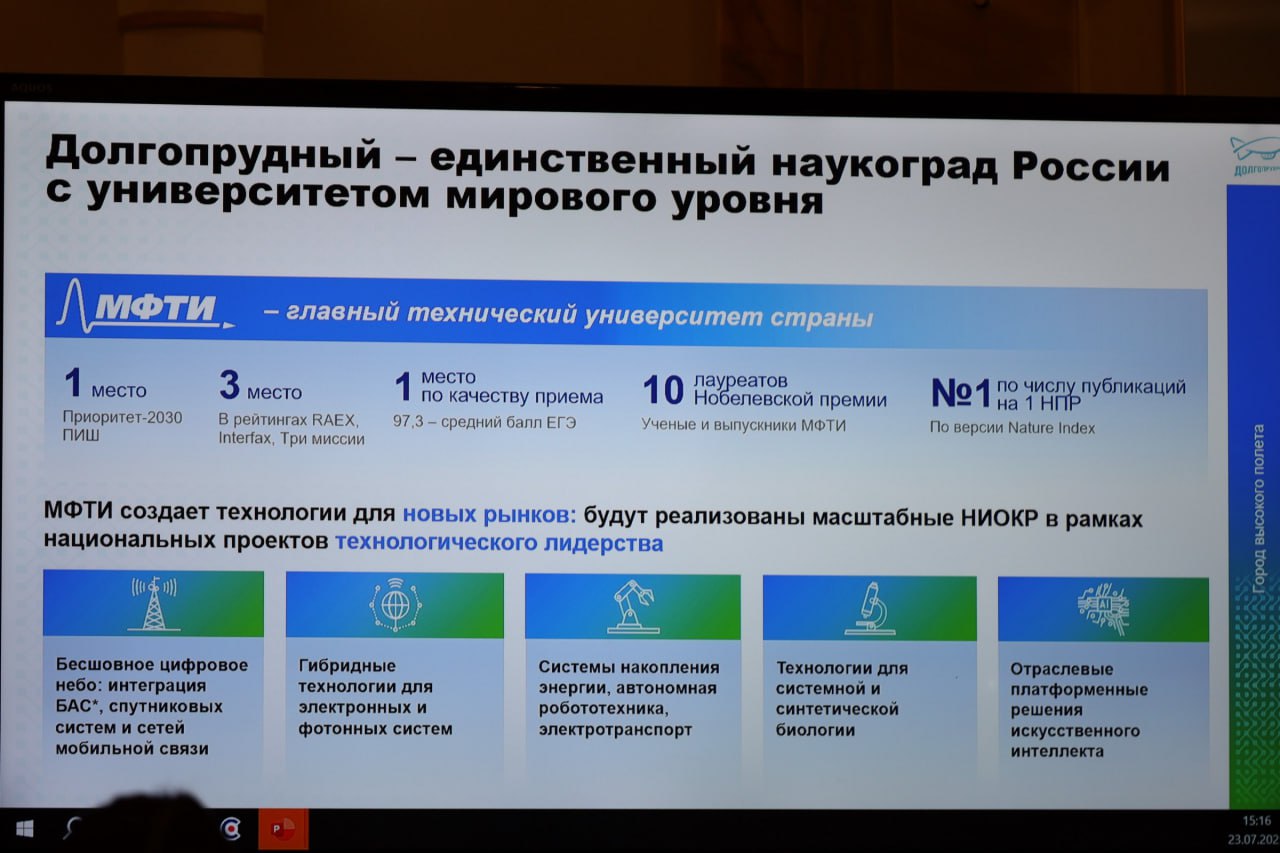Screen dimensions: 1280x853
Task: Click the microscope icon tile
Action: pyautogui.click(x=869, y=608)
